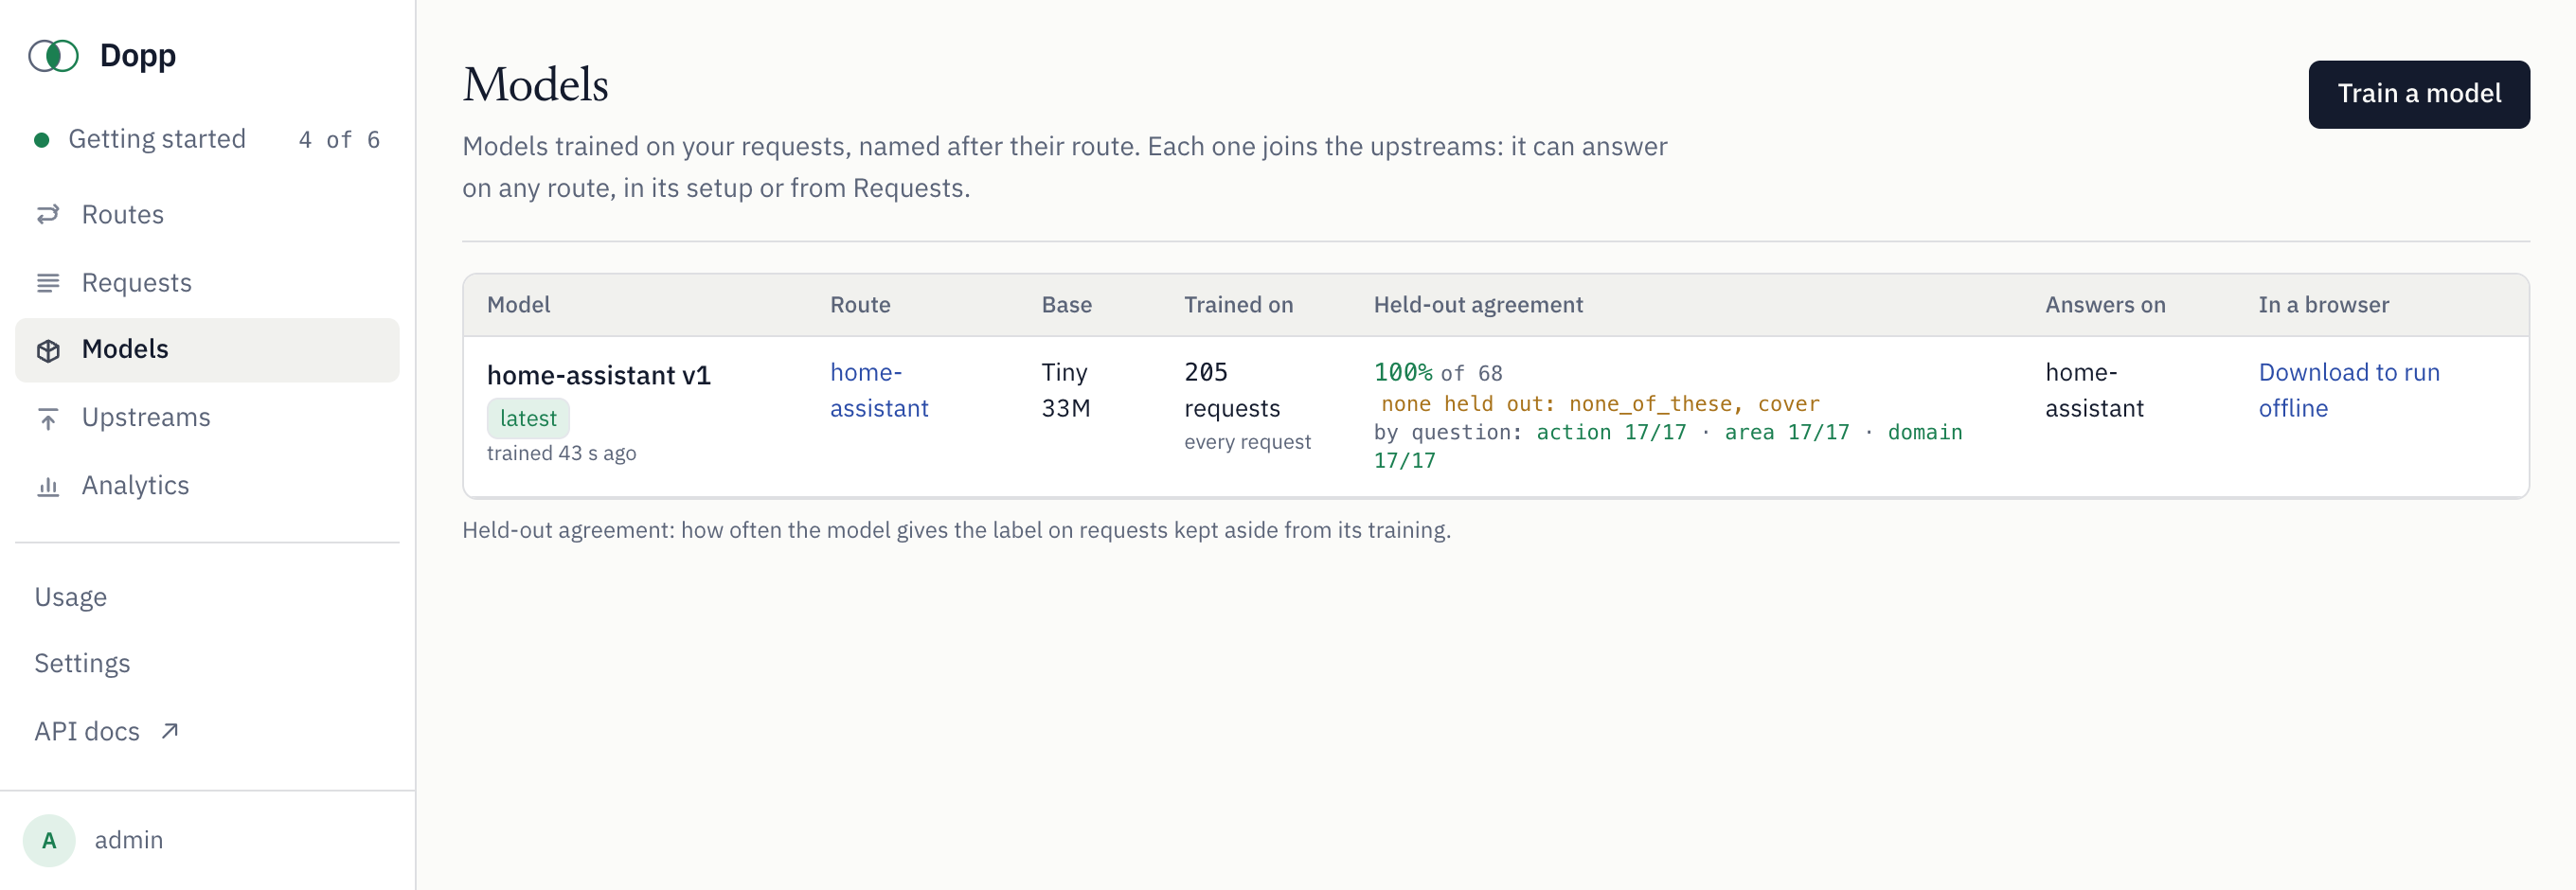The image size is (2576, 890).
Task: Click the green Getting started status dot
Action: pyautogui.click(x=42, y=140)
